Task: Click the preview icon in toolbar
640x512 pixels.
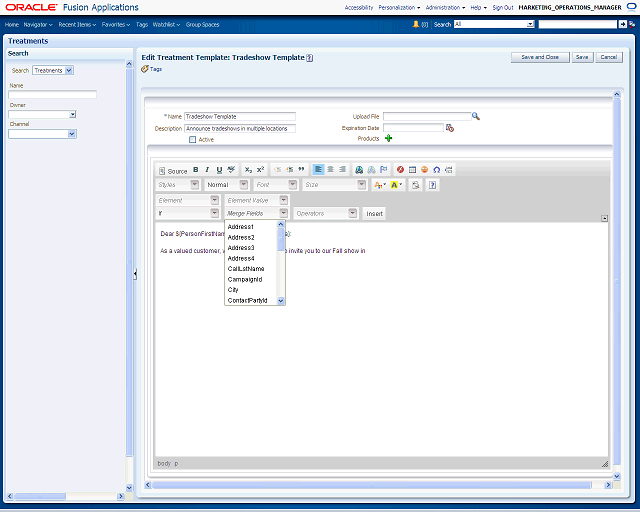Action: coord(416,185)
